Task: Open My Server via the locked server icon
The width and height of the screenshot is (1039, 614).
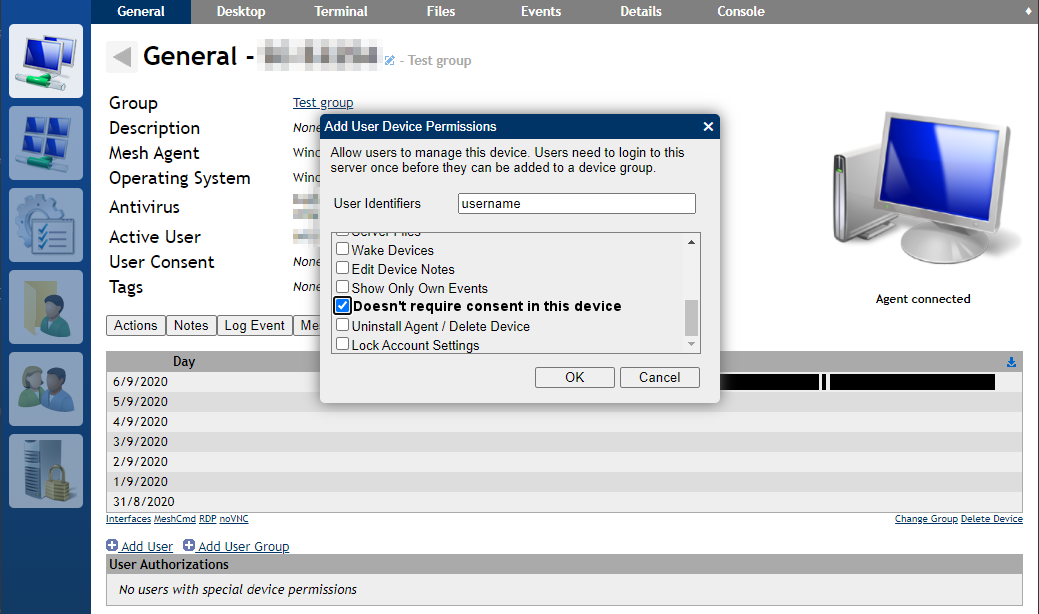Action: point(46,471)
